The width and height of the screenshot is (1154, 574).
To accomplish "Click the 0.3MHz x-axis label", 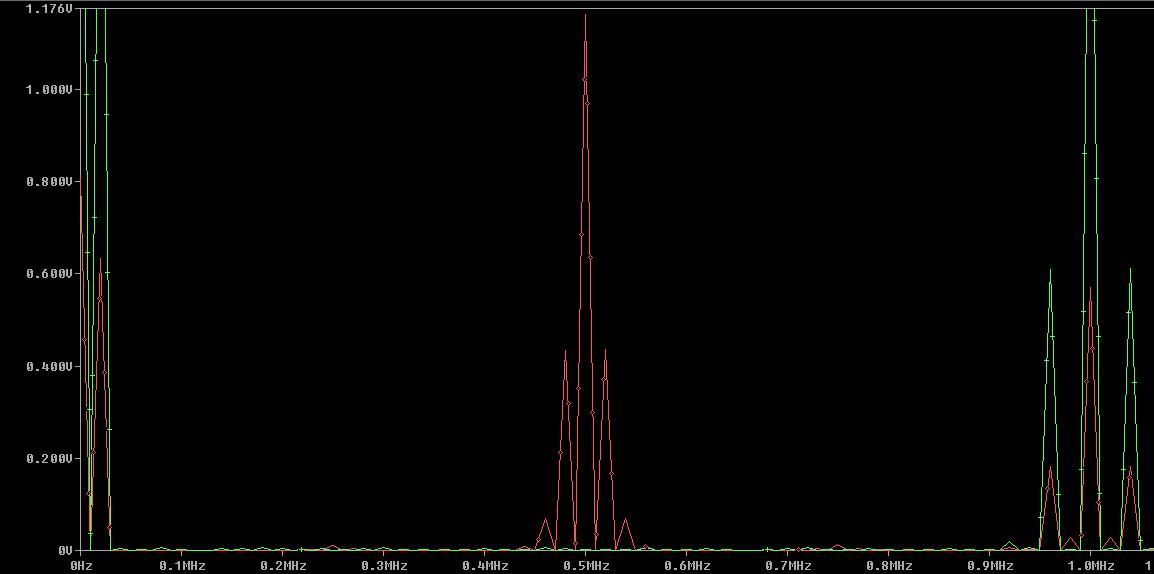I will click(383, 565).
